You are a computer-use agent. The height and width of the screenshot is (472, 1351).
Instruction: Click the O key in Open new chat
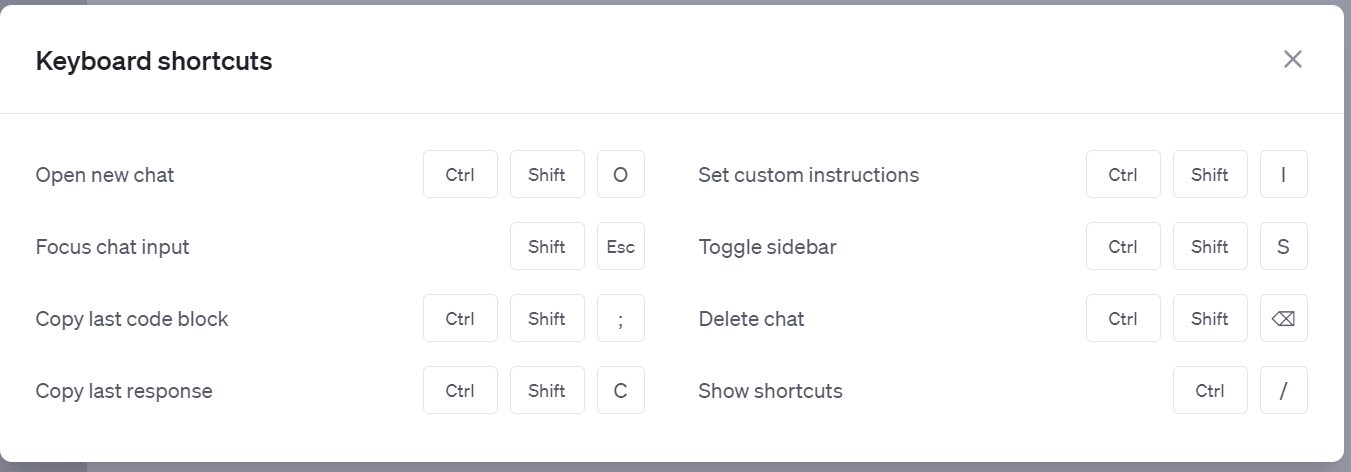point(621,175)
